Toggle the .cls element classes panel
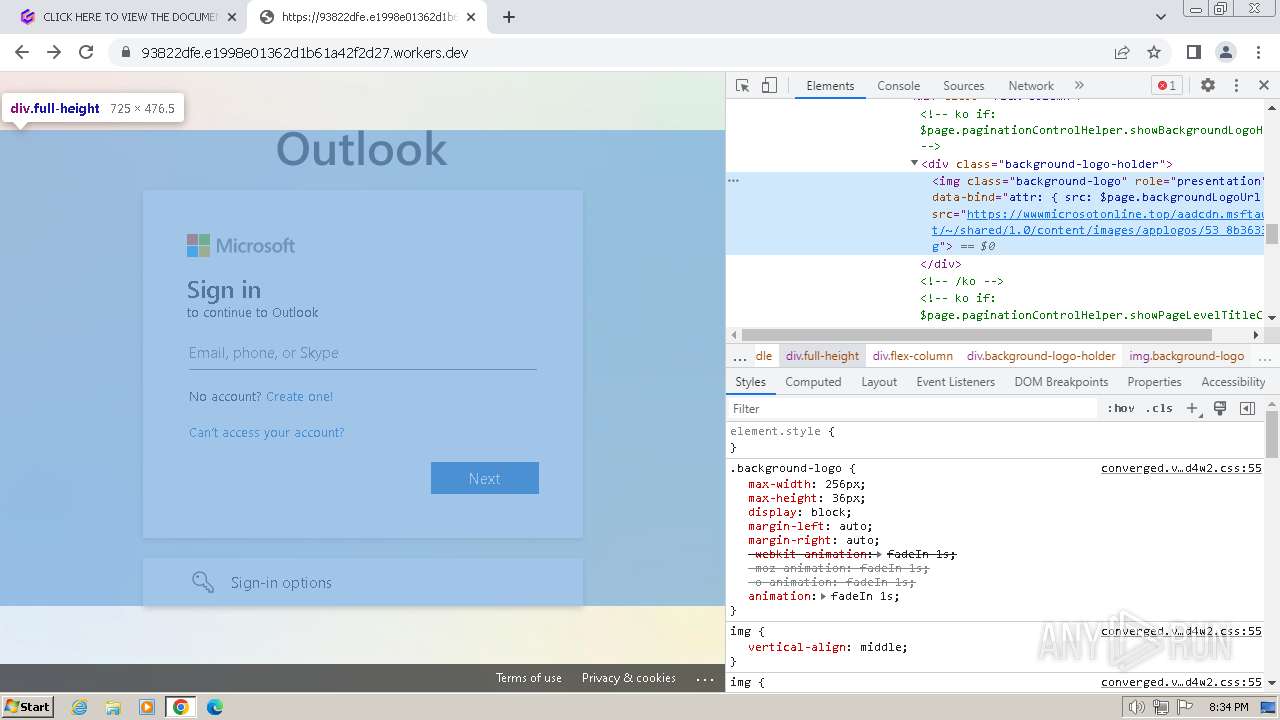This screenshot has width=1280, height=720. click(1159, 408)
